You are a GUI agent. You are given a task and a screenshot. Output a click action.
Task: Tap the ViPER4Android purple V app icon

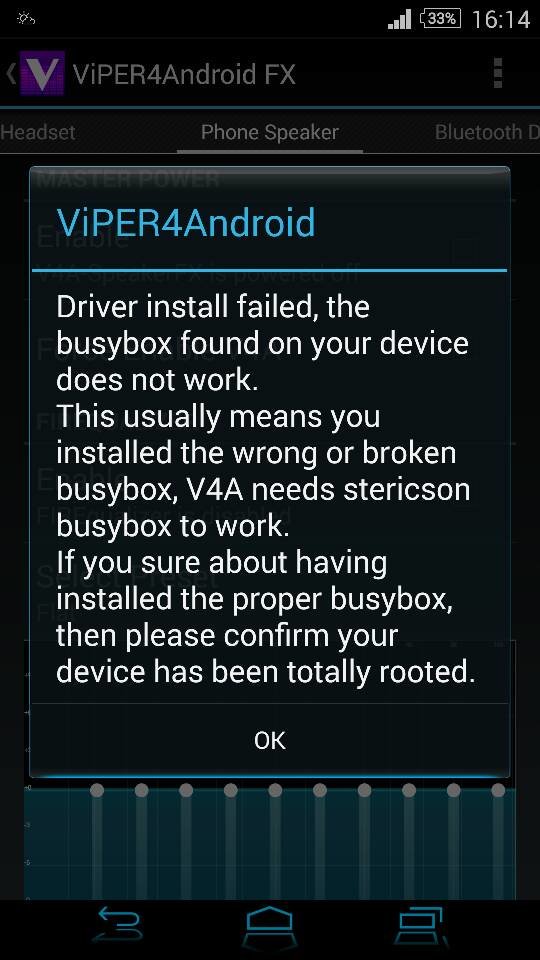(42, 73)
